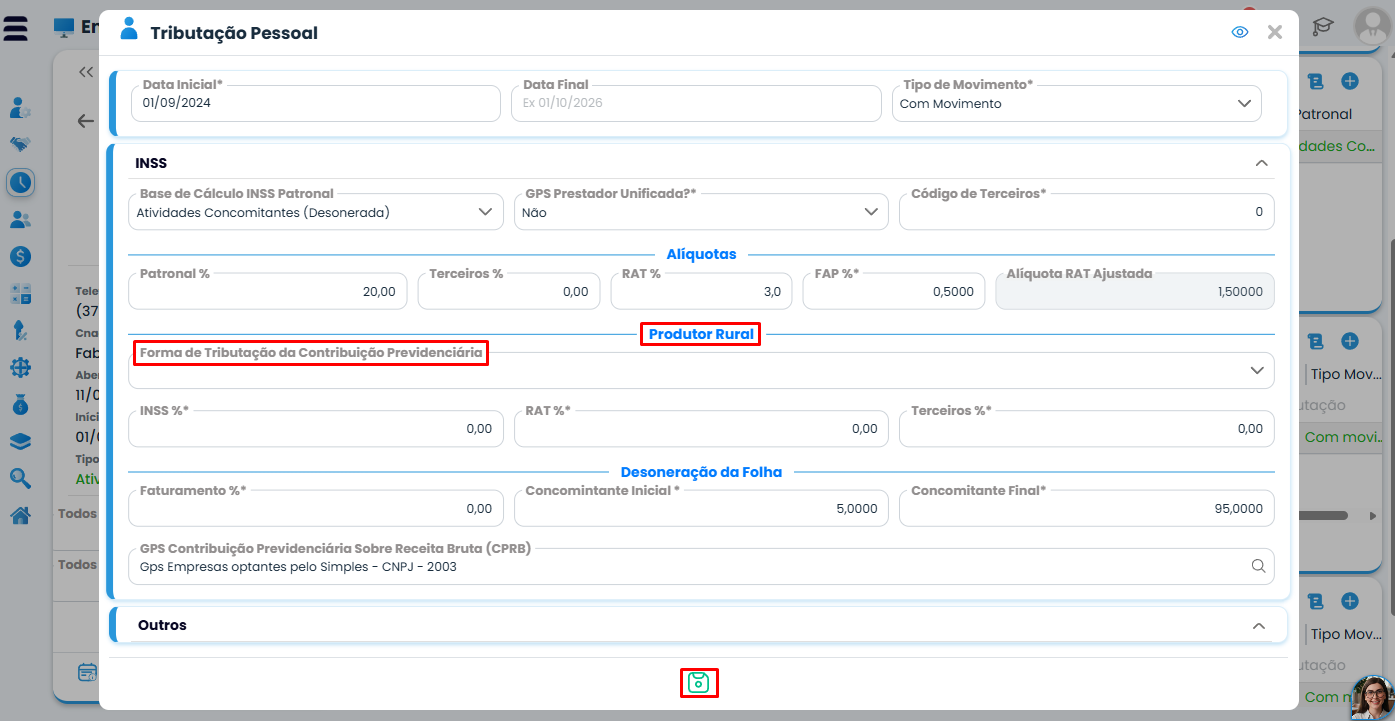Open the money bag sidebar icon
This screenshot has width=1395, height=721.
coord(20,405)
